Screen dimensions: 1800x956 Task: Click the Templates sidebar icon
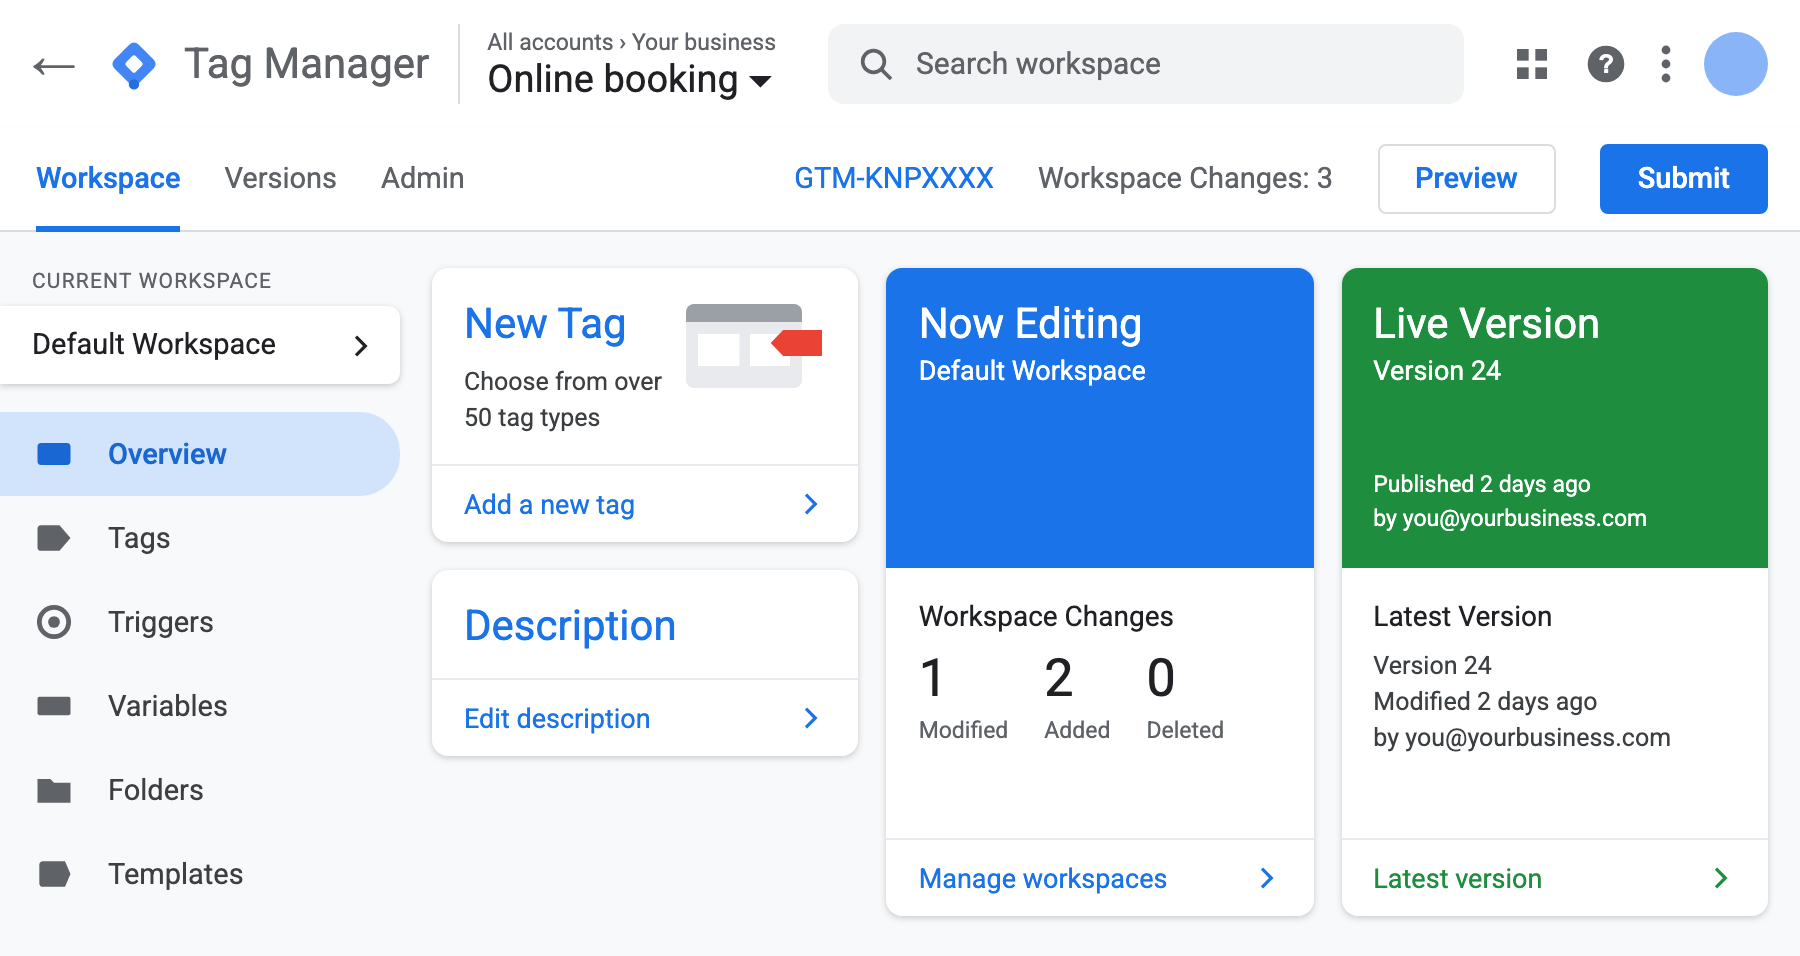pyautogui.click(x=54, y=874)
